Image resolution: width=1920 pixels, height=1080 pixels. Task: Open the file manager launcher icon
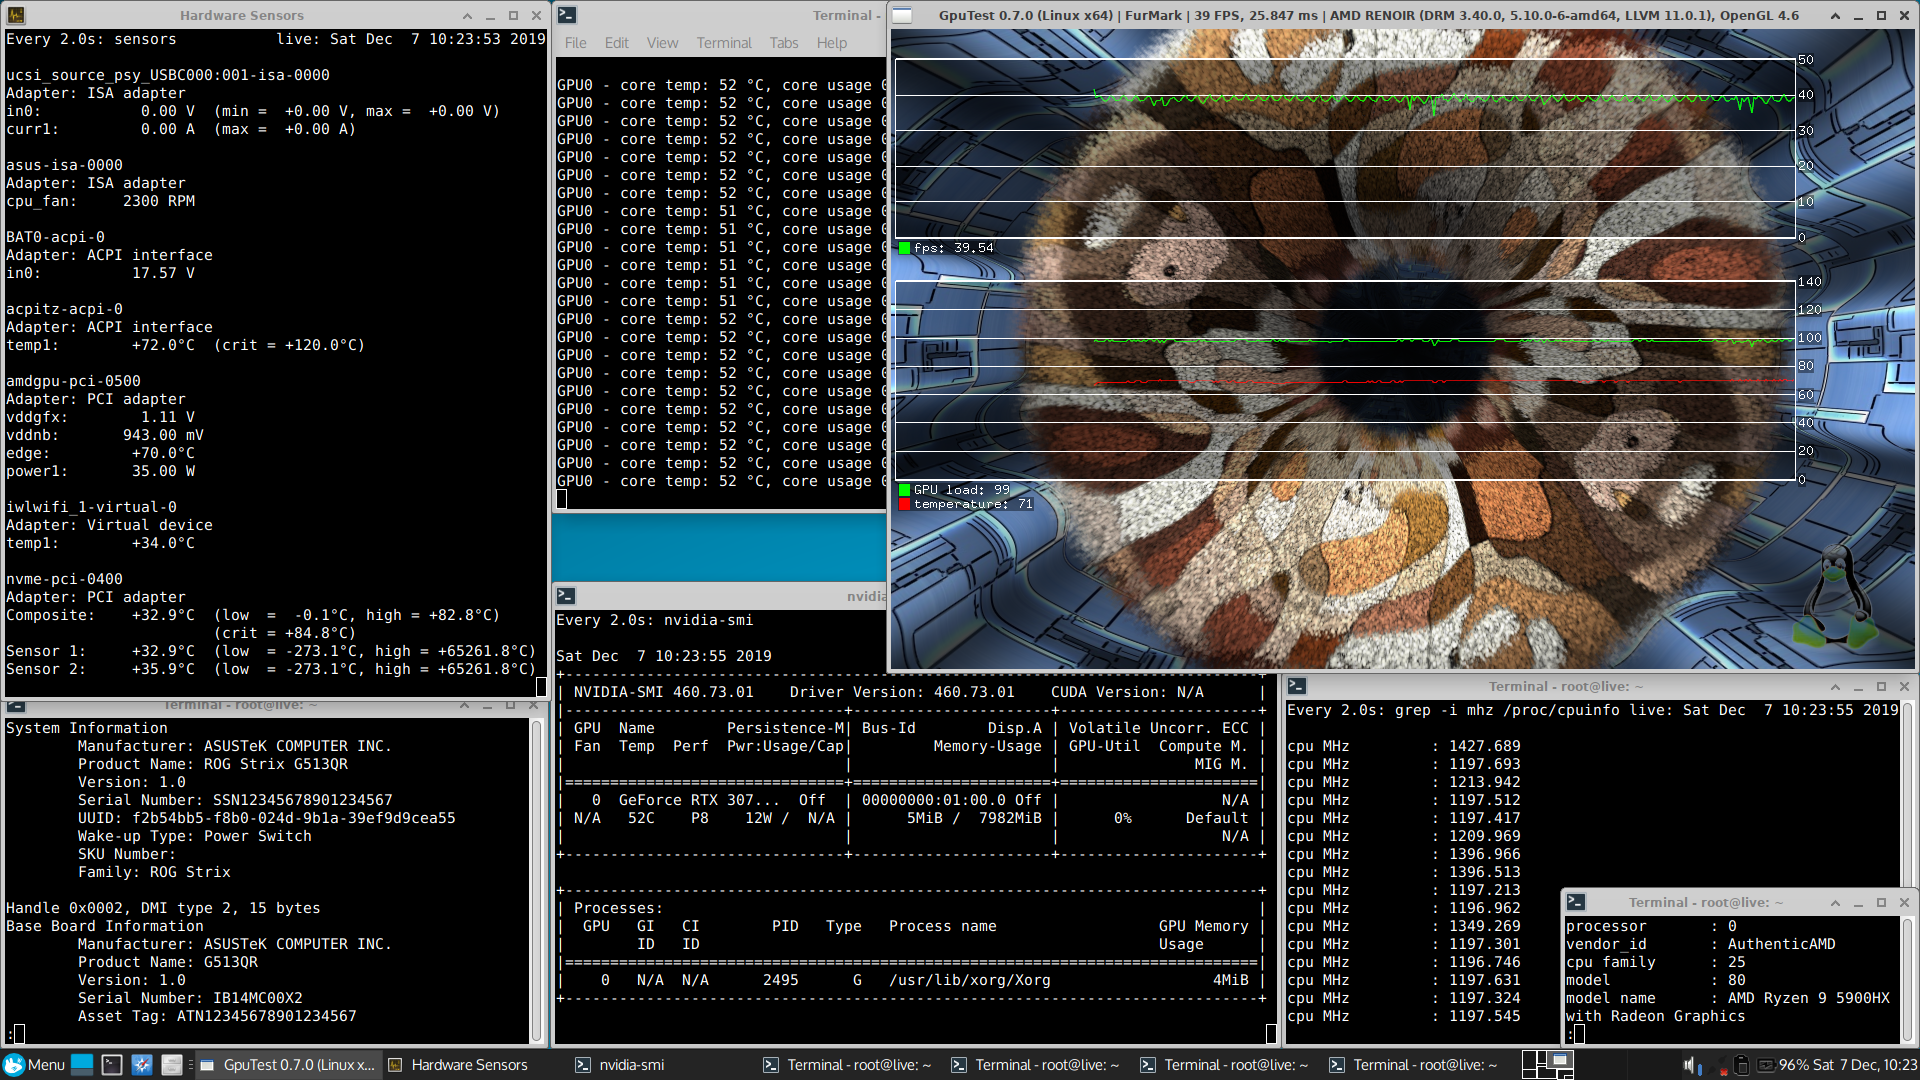pyautogui.click(x=171, y=1065)
